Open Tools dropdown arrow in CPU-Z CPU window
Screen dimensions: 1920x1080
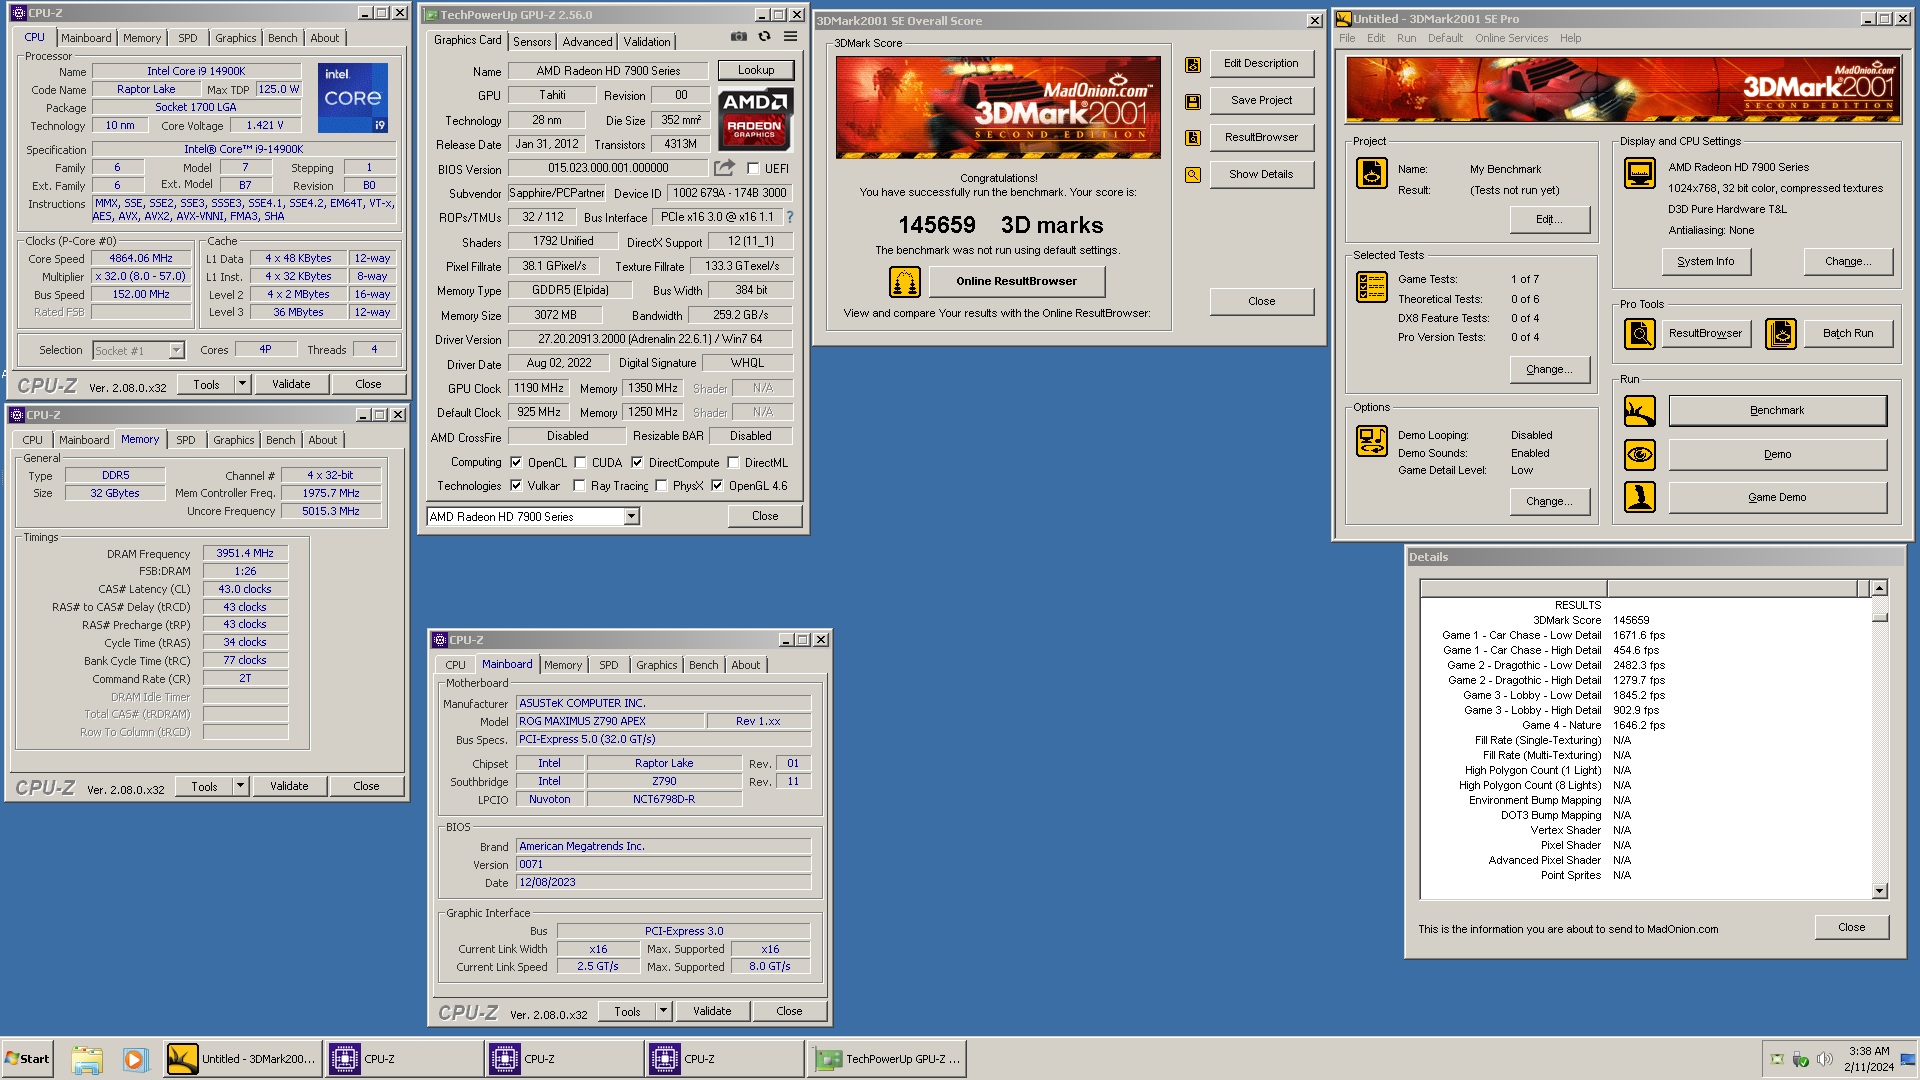[241, 384]
